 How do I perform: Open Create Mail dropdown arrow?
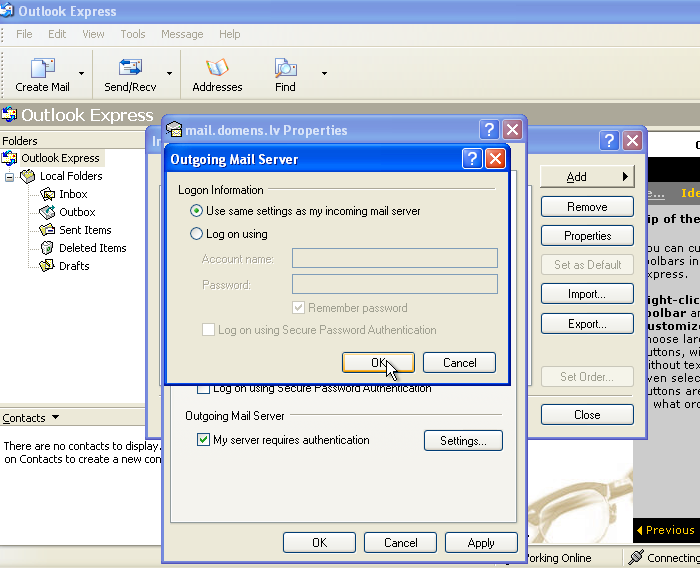(x=81, y=73)
